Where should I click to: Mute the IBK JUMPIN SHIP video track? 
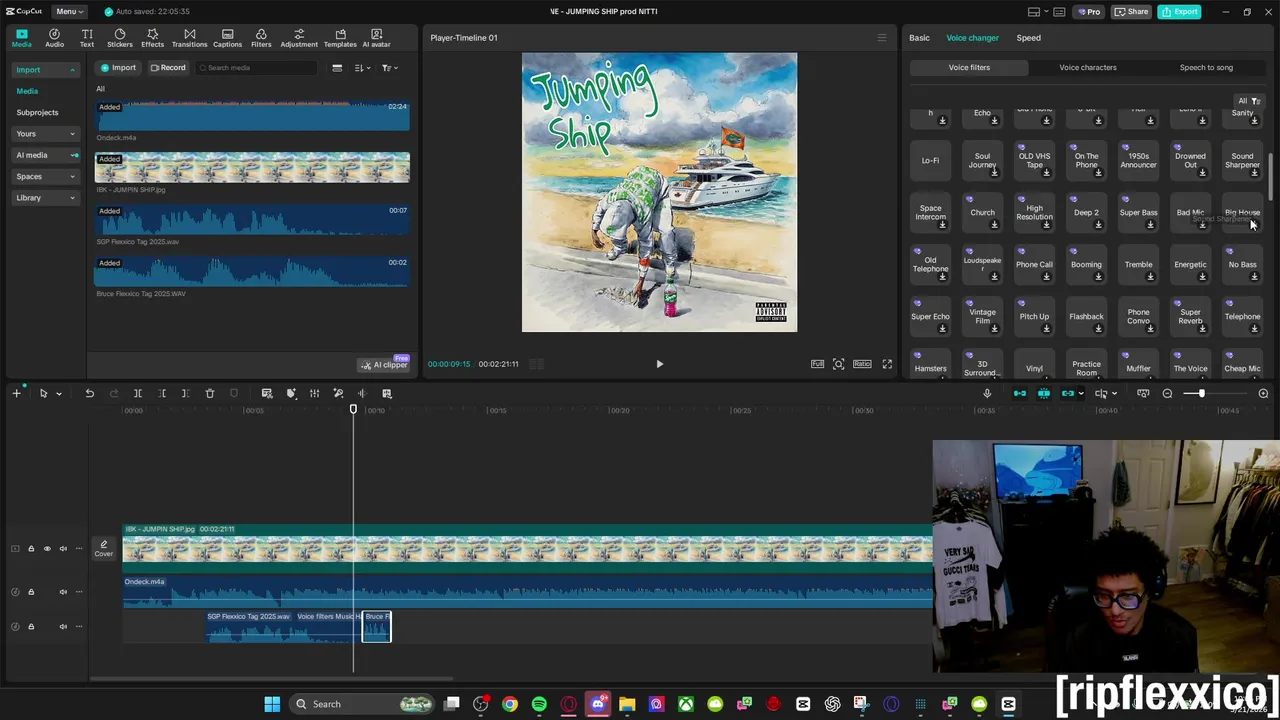pyautogui.click(x=62, y=548)
